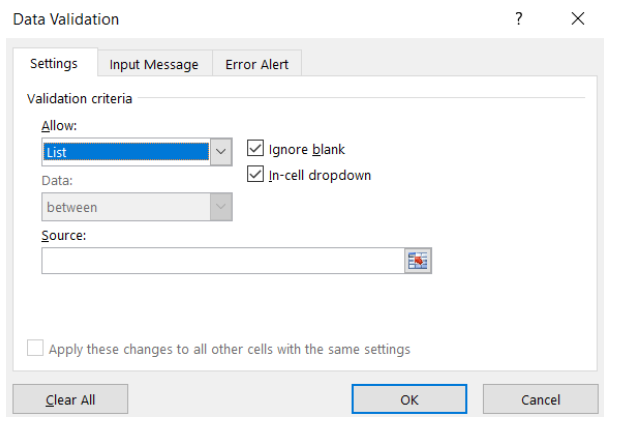Click the Data Validation title bar text

point(66,19)
